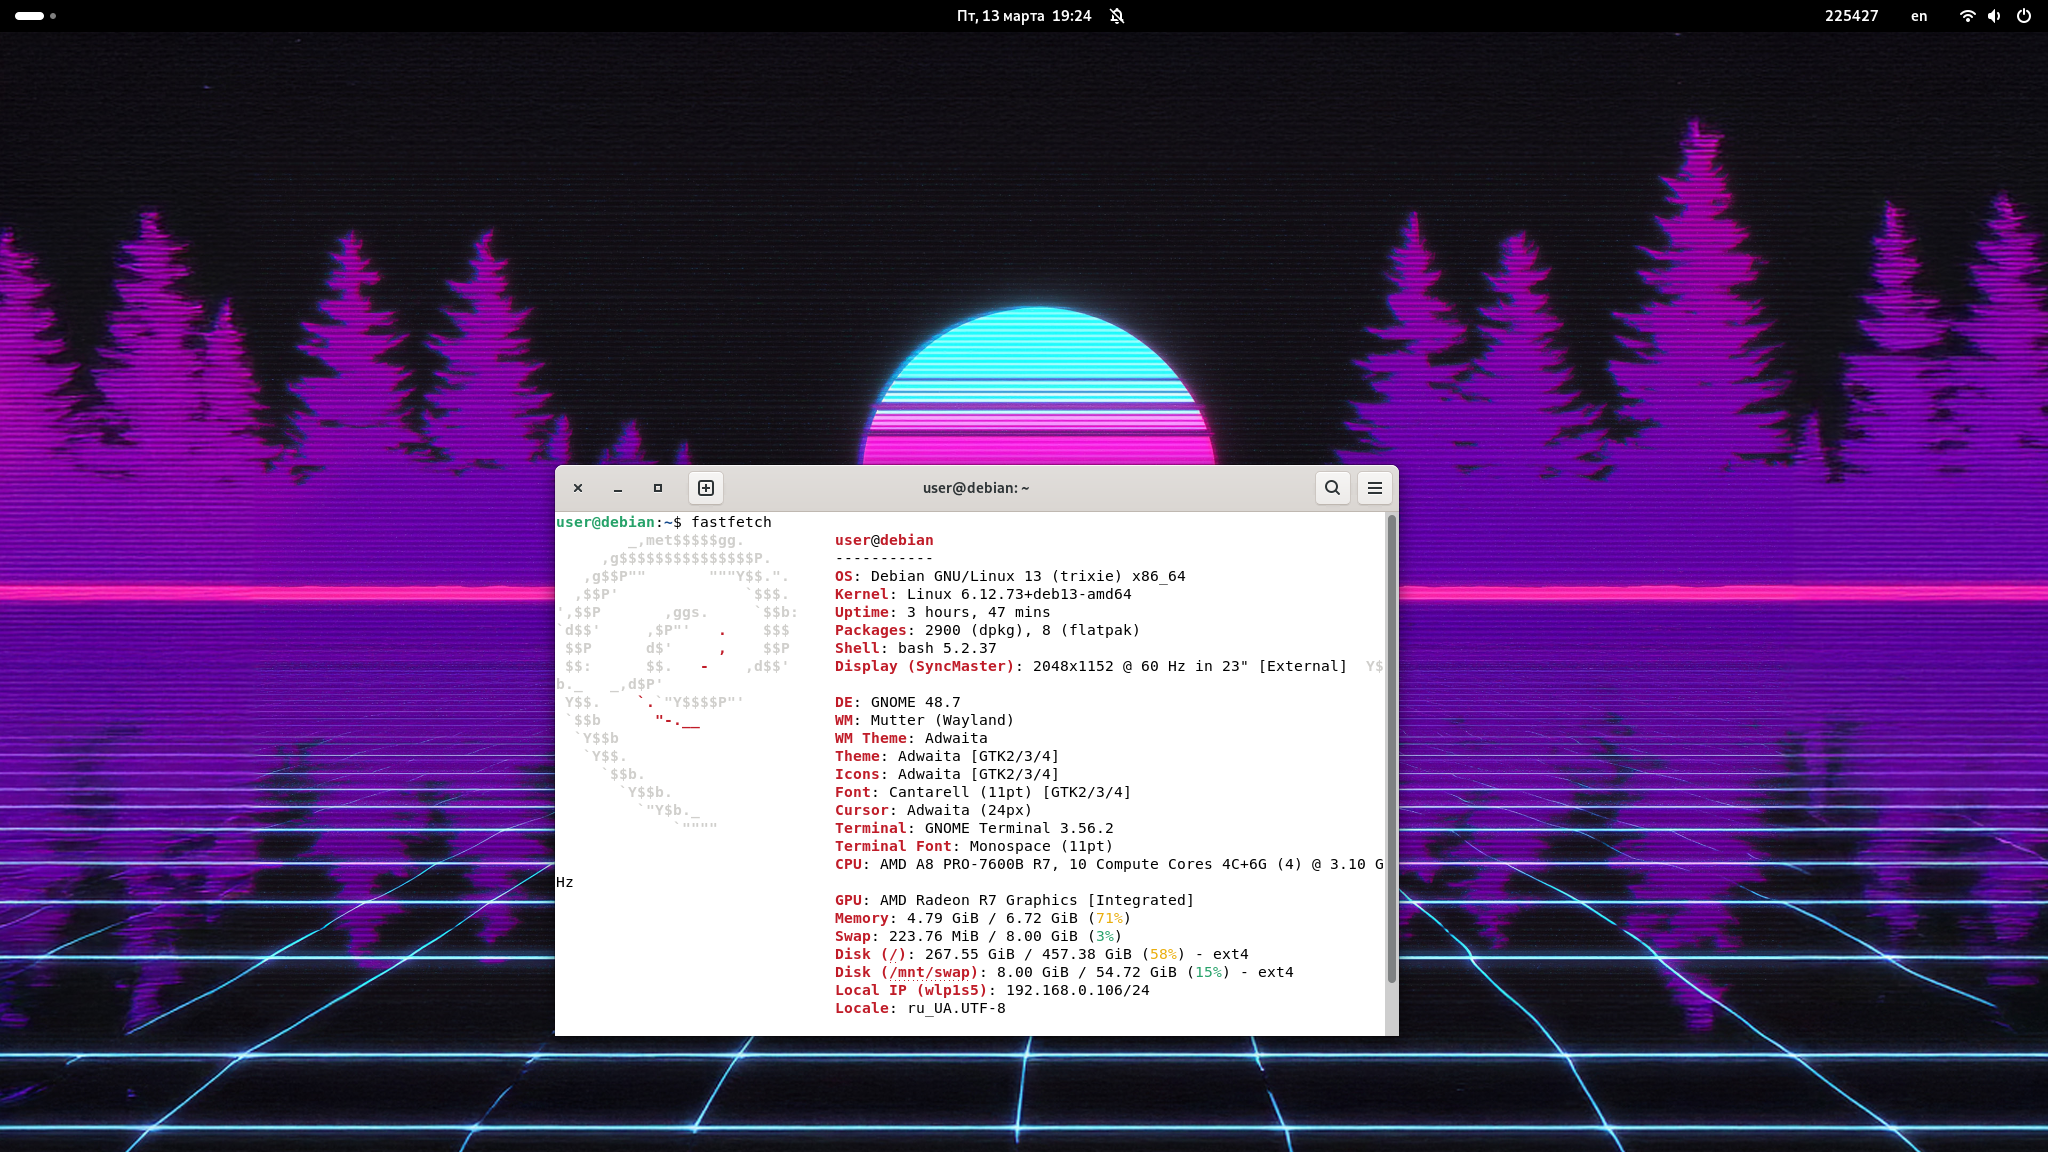Click the notifications muted bell icon
Image resolution: width=2048 pixels, height=1152 pixels.
point(1117,16)
